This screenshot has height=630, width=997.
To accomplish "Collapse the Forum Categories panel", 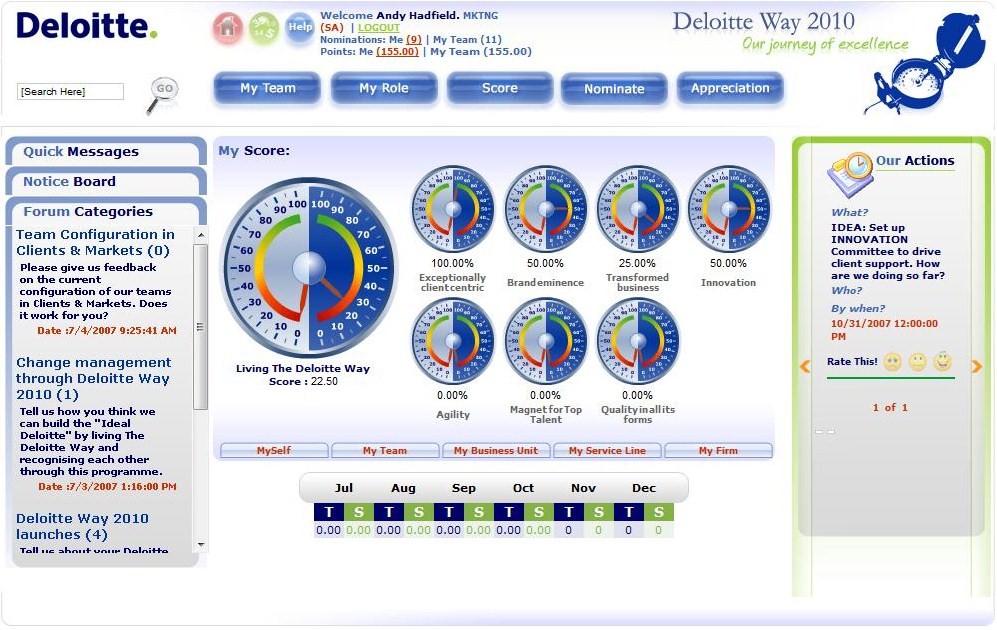I will point(106,212).
